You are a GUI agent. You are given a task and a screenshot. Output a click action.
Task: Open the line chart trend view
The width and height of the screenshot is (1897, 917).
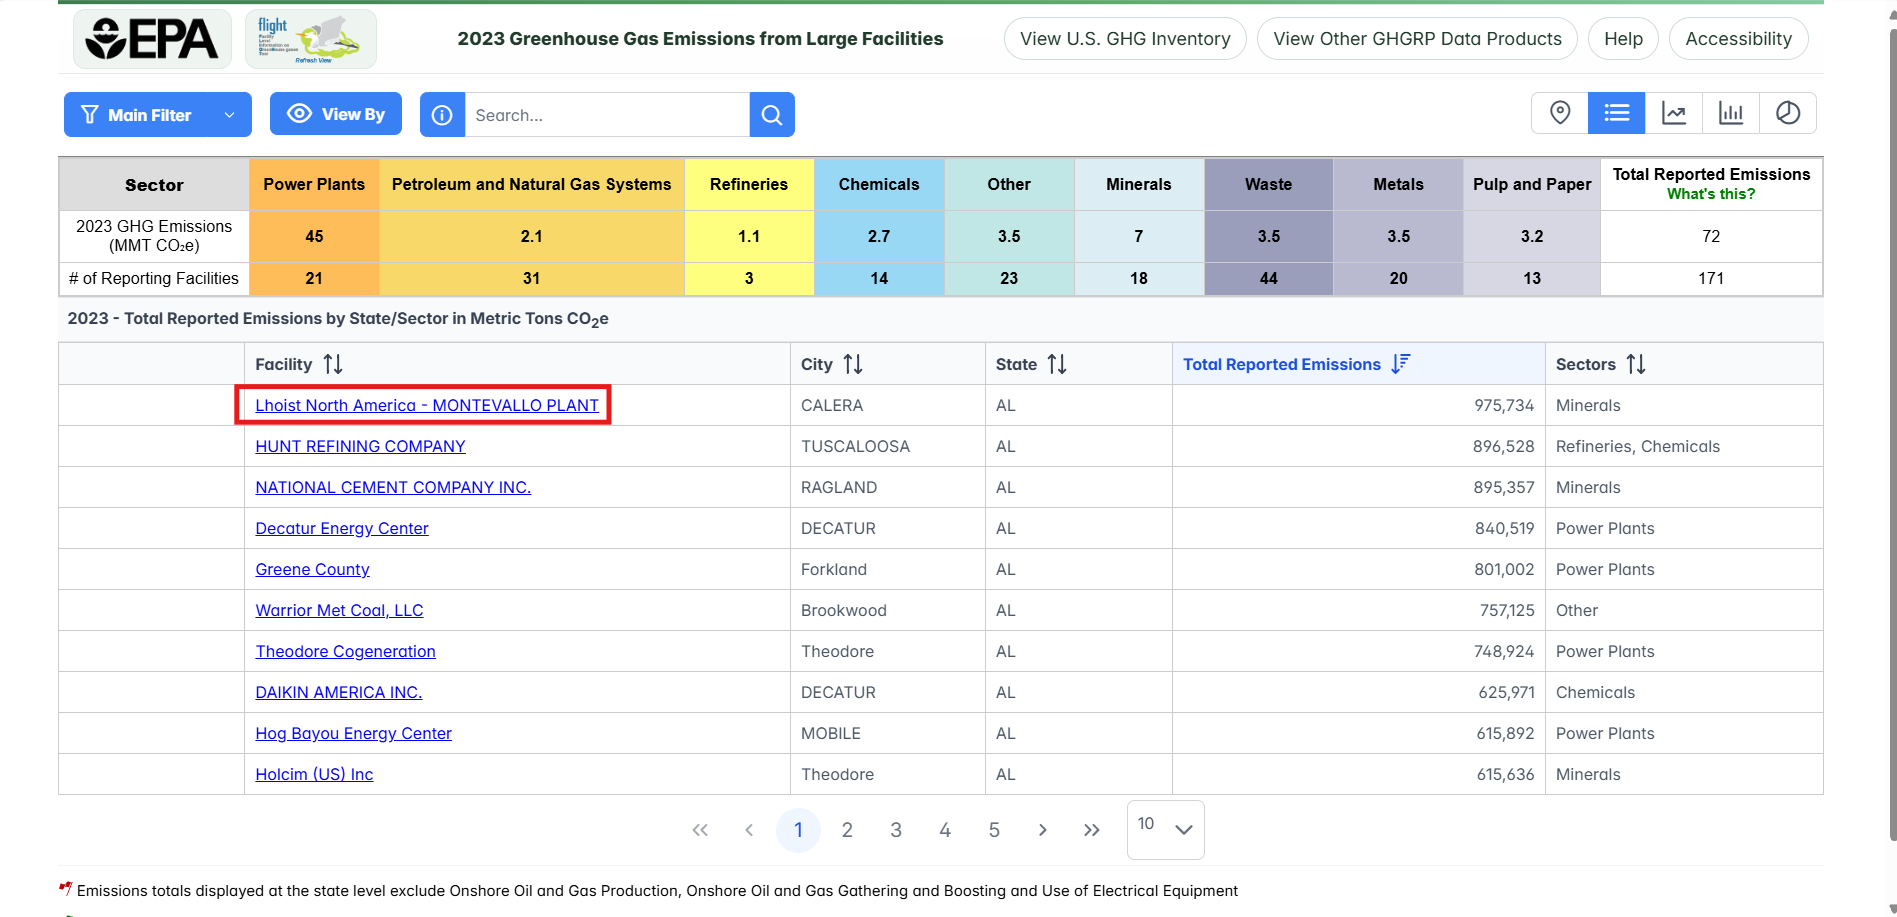point(1673,113)
